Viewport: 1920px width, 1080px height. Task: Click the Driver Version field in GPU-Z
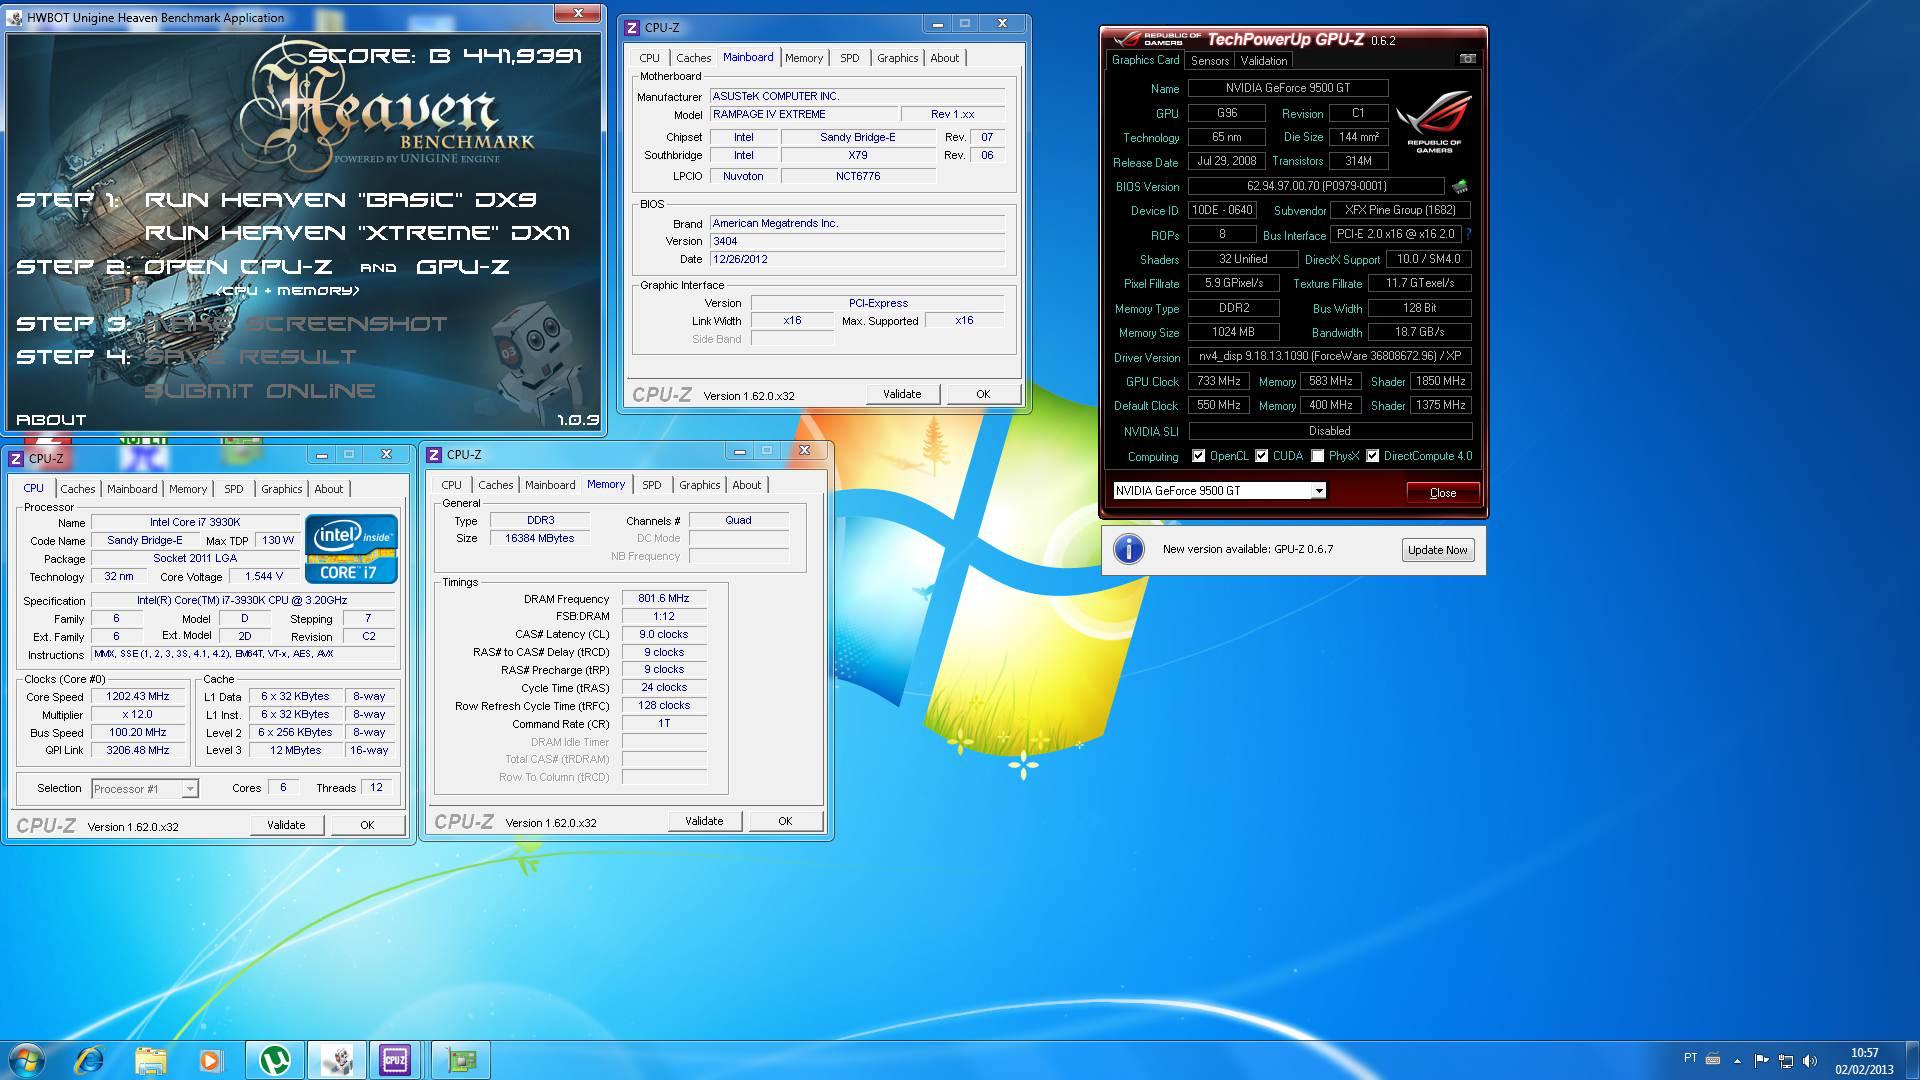(1330, 356)
